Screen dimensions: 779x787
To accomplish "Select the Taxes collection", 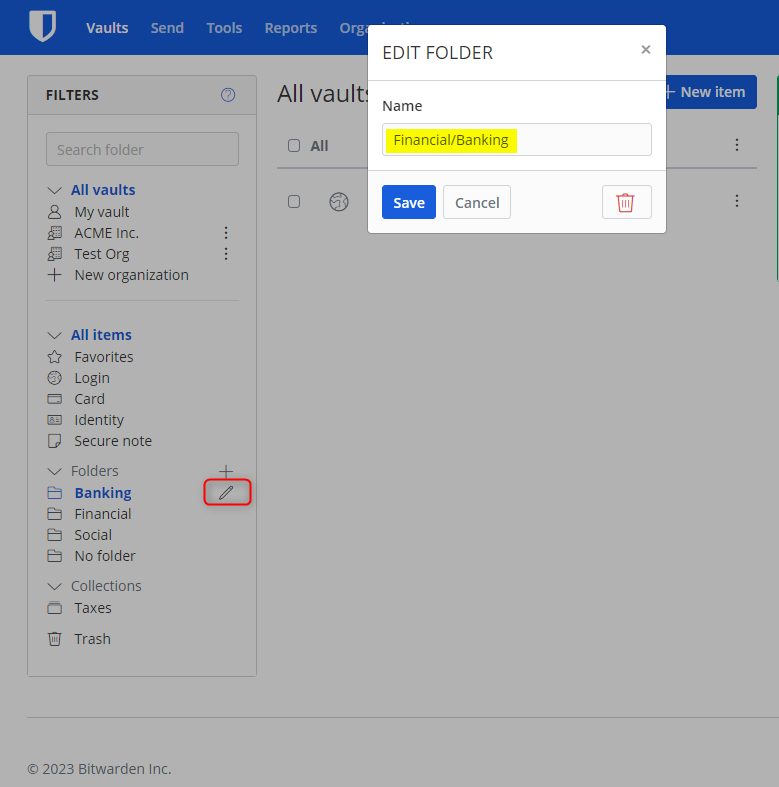I will (93, 608).
